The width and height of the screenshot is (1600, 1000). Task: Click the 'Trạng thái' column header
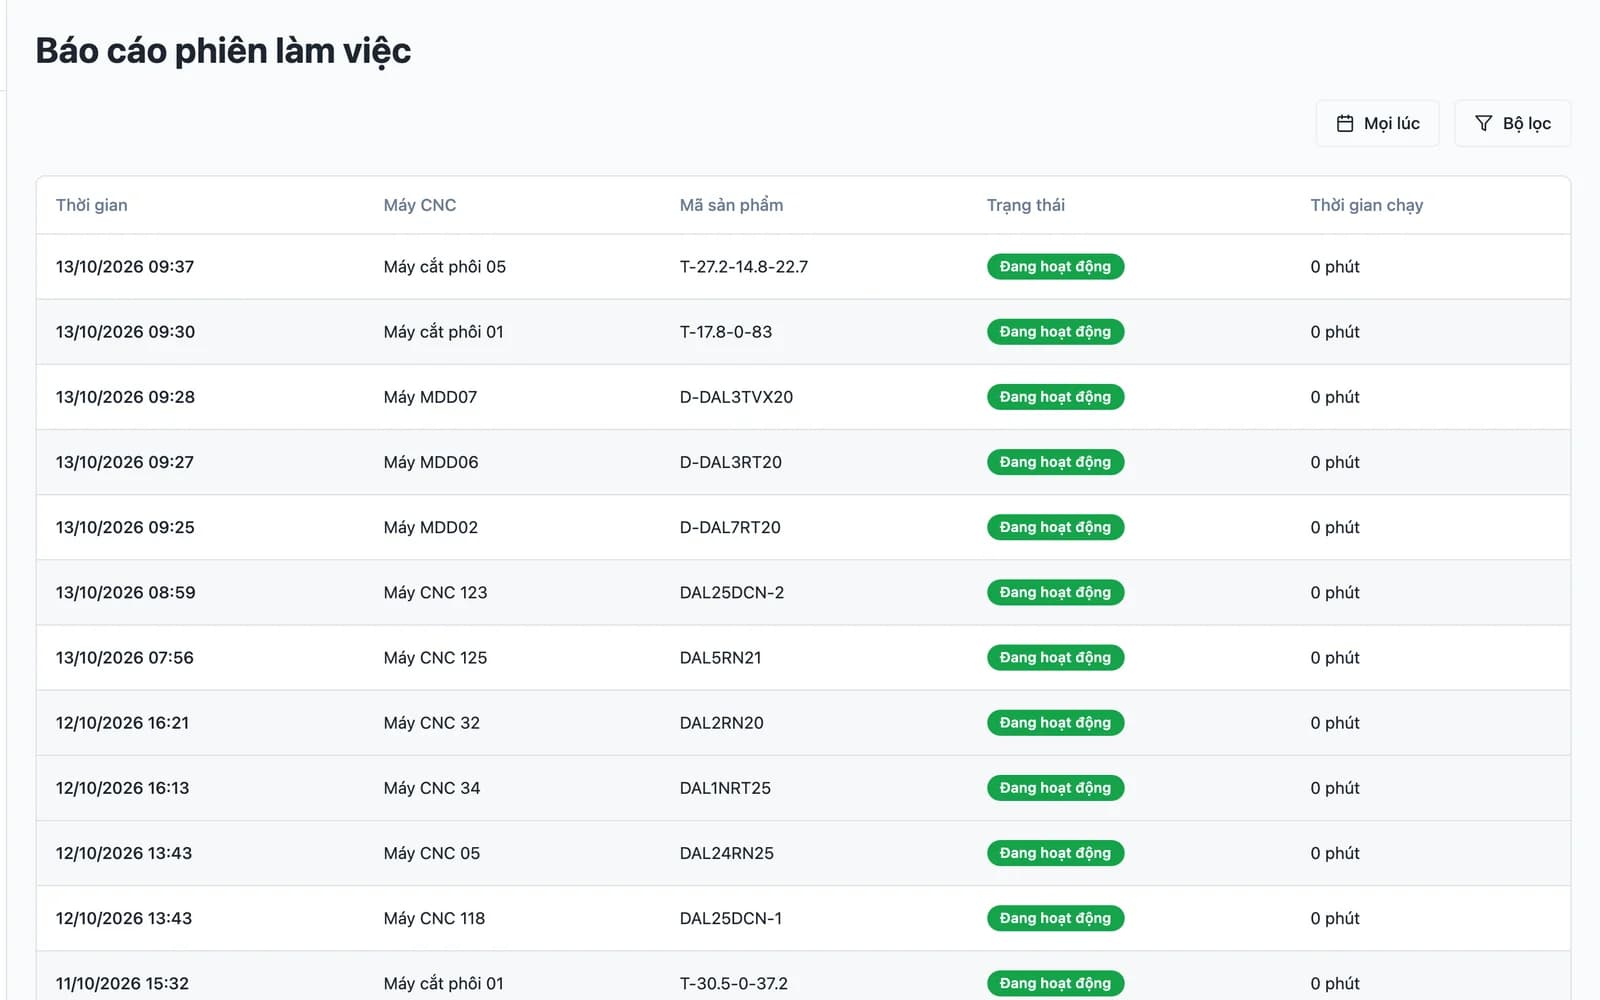pos(1026,205)
